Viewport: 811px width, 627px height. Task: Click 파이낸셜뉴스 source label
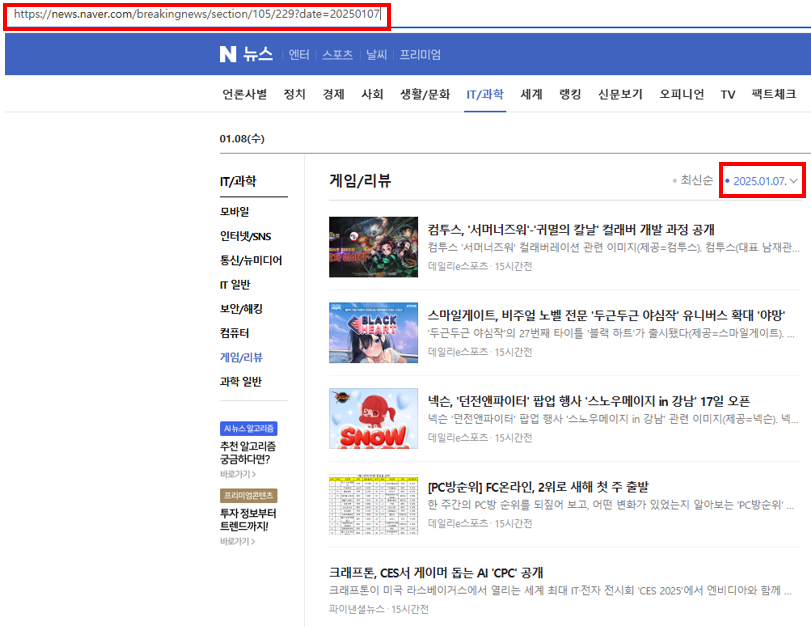click(x=356, y=609)
